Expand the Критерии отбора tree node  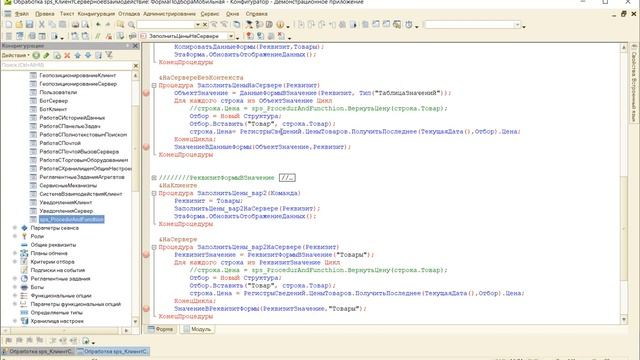point(15,262)
